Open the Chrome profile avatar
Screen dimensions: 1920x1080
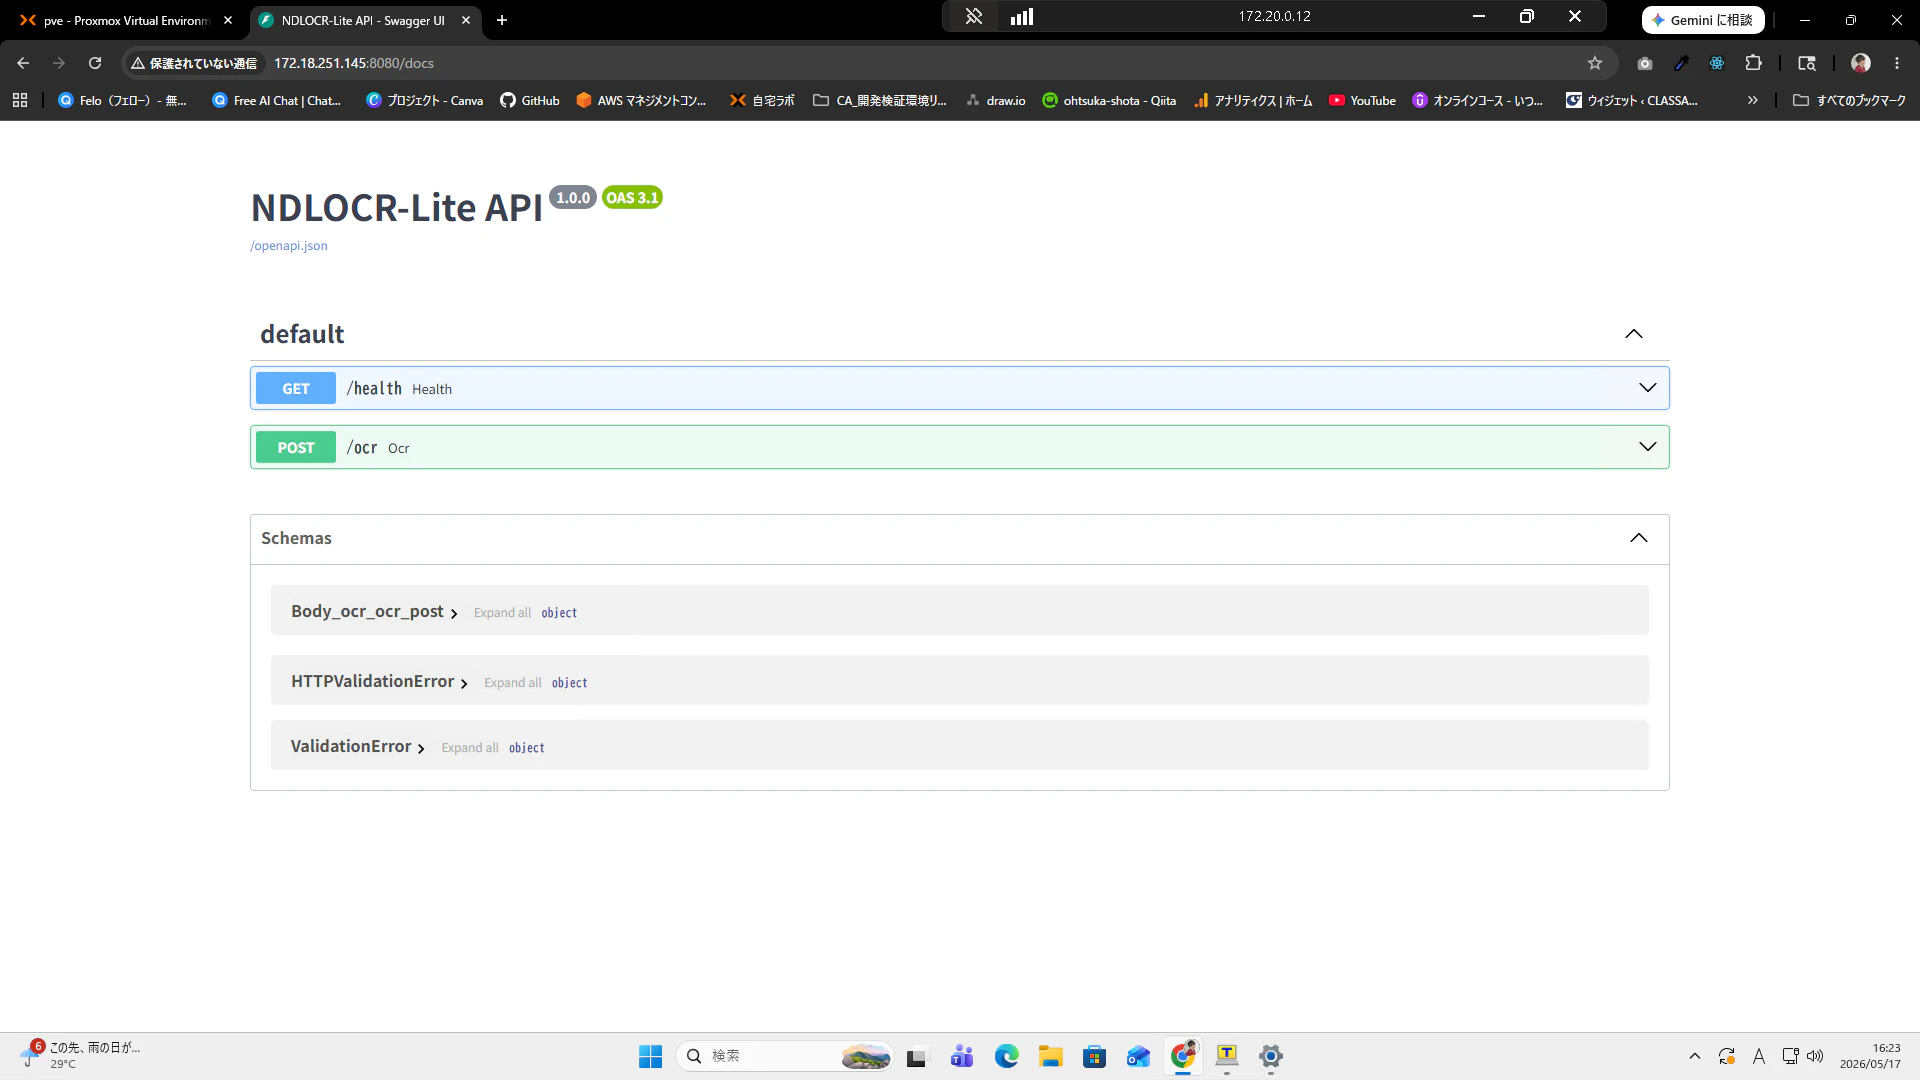pyautogui.click(x=1861, y=63)
